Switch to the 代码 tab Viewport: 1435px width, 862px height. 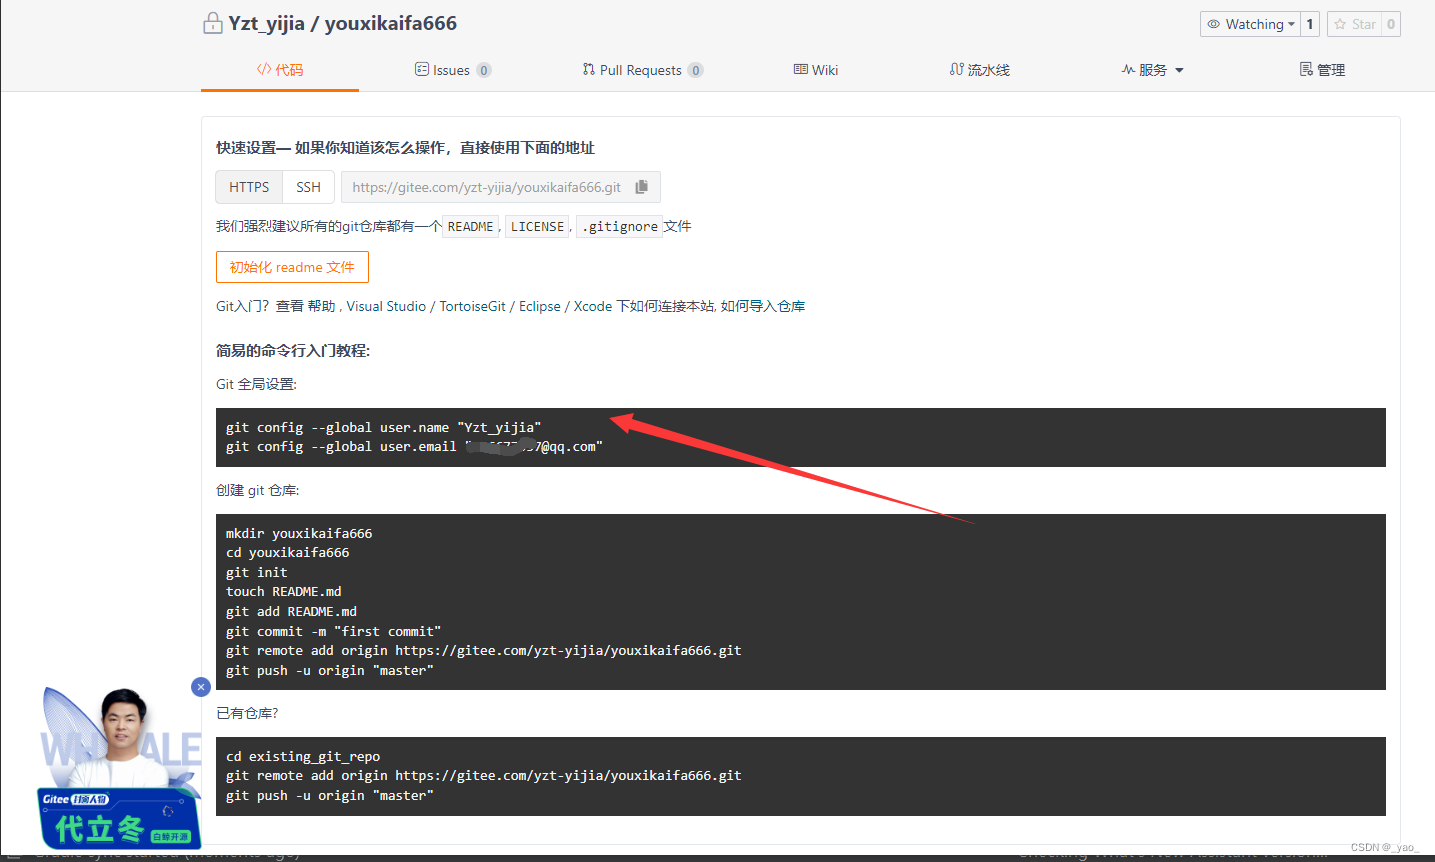coord(280,70)
